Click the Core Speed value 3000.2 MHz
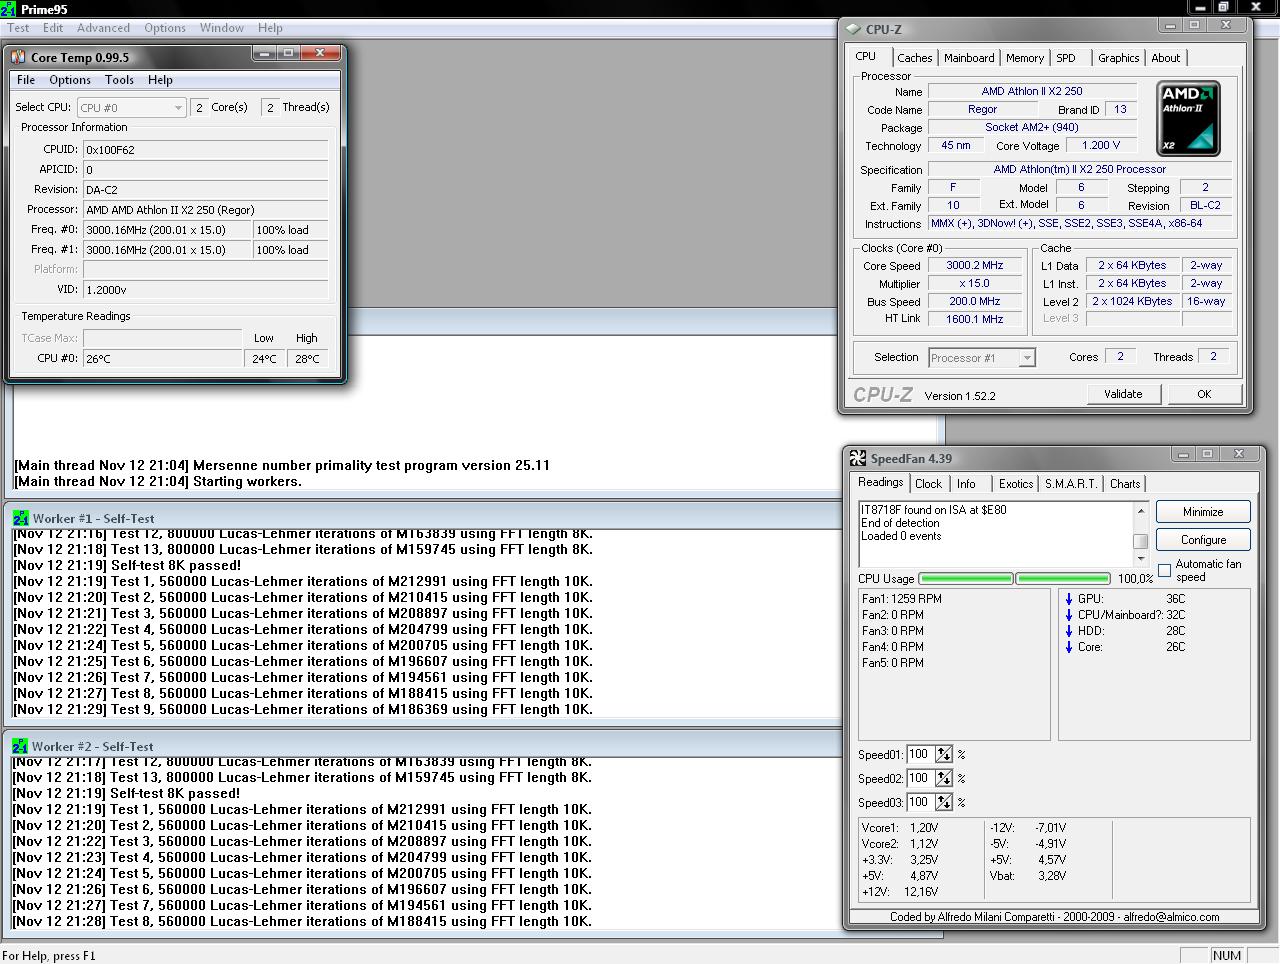Image resolution: width=1280 pixels, height=964 pixels. [975, 266]
